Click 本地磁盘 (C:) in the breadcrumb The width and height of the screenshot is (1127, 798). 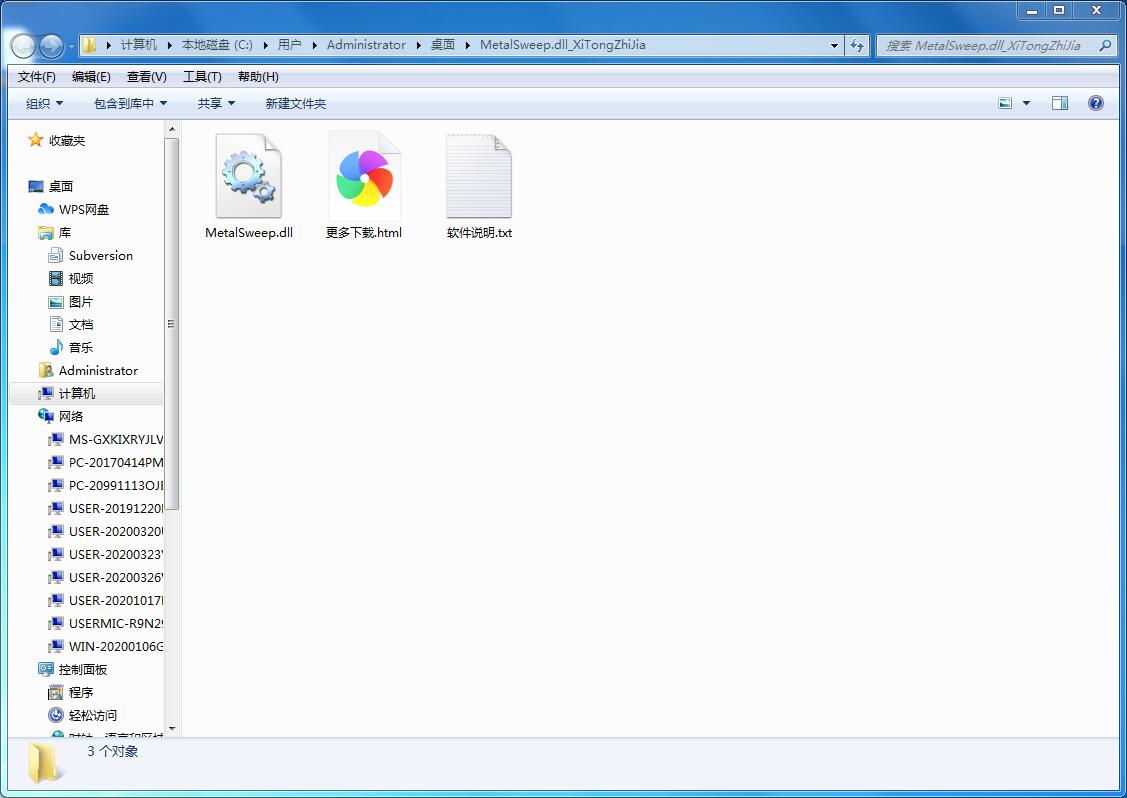pos(217,45)
